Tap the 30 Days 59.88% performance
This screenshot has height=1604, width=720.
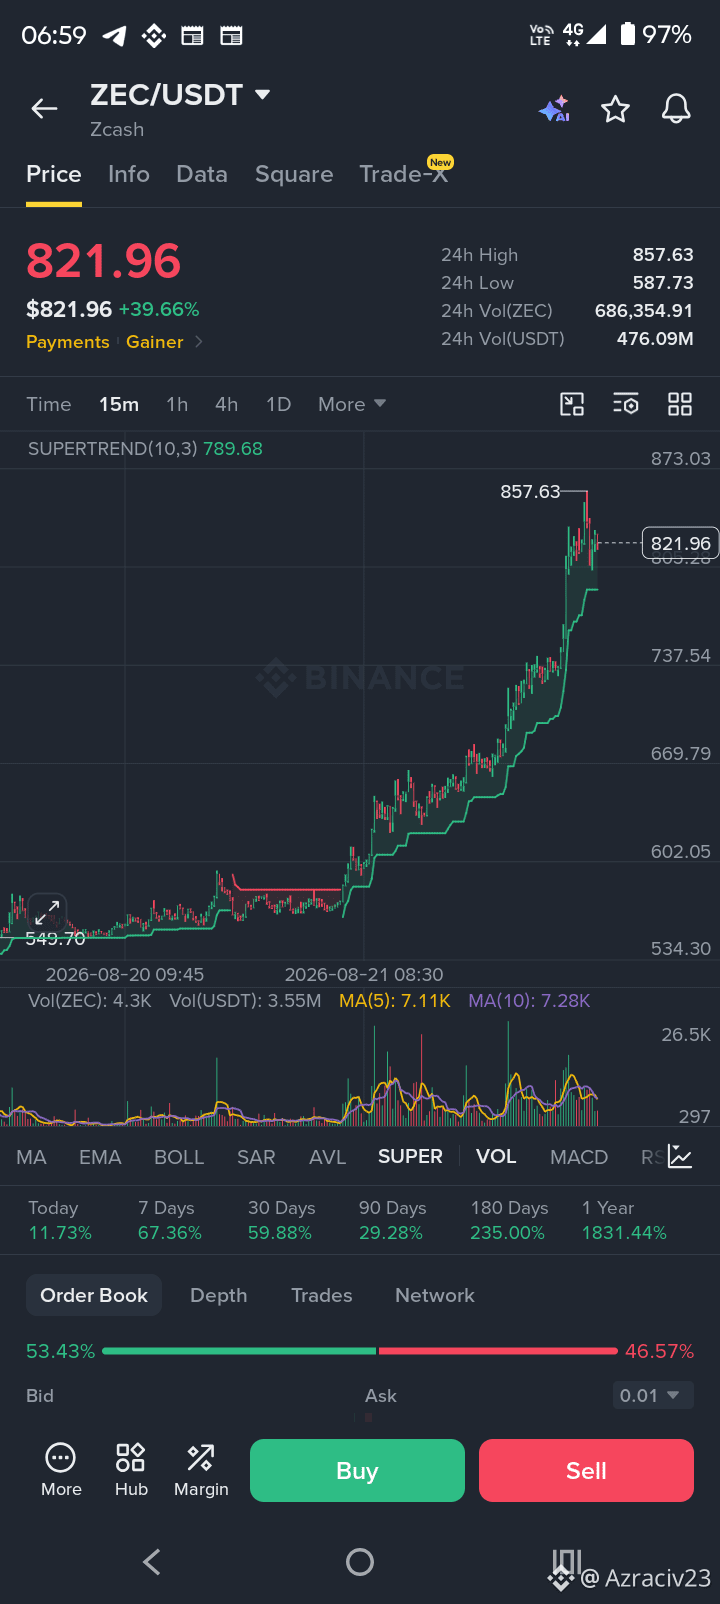280,1220
